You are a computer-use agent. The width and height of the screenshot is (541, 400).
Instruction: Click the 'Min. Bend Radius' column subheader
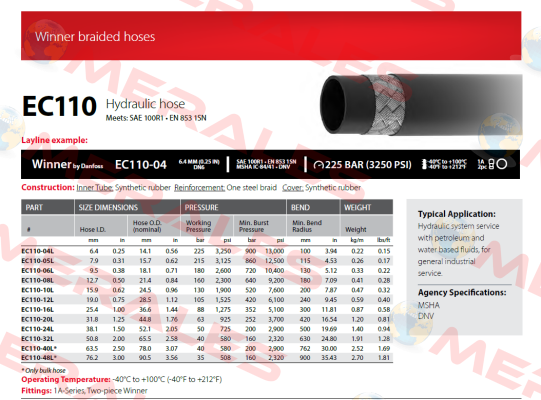coord(307,226)
